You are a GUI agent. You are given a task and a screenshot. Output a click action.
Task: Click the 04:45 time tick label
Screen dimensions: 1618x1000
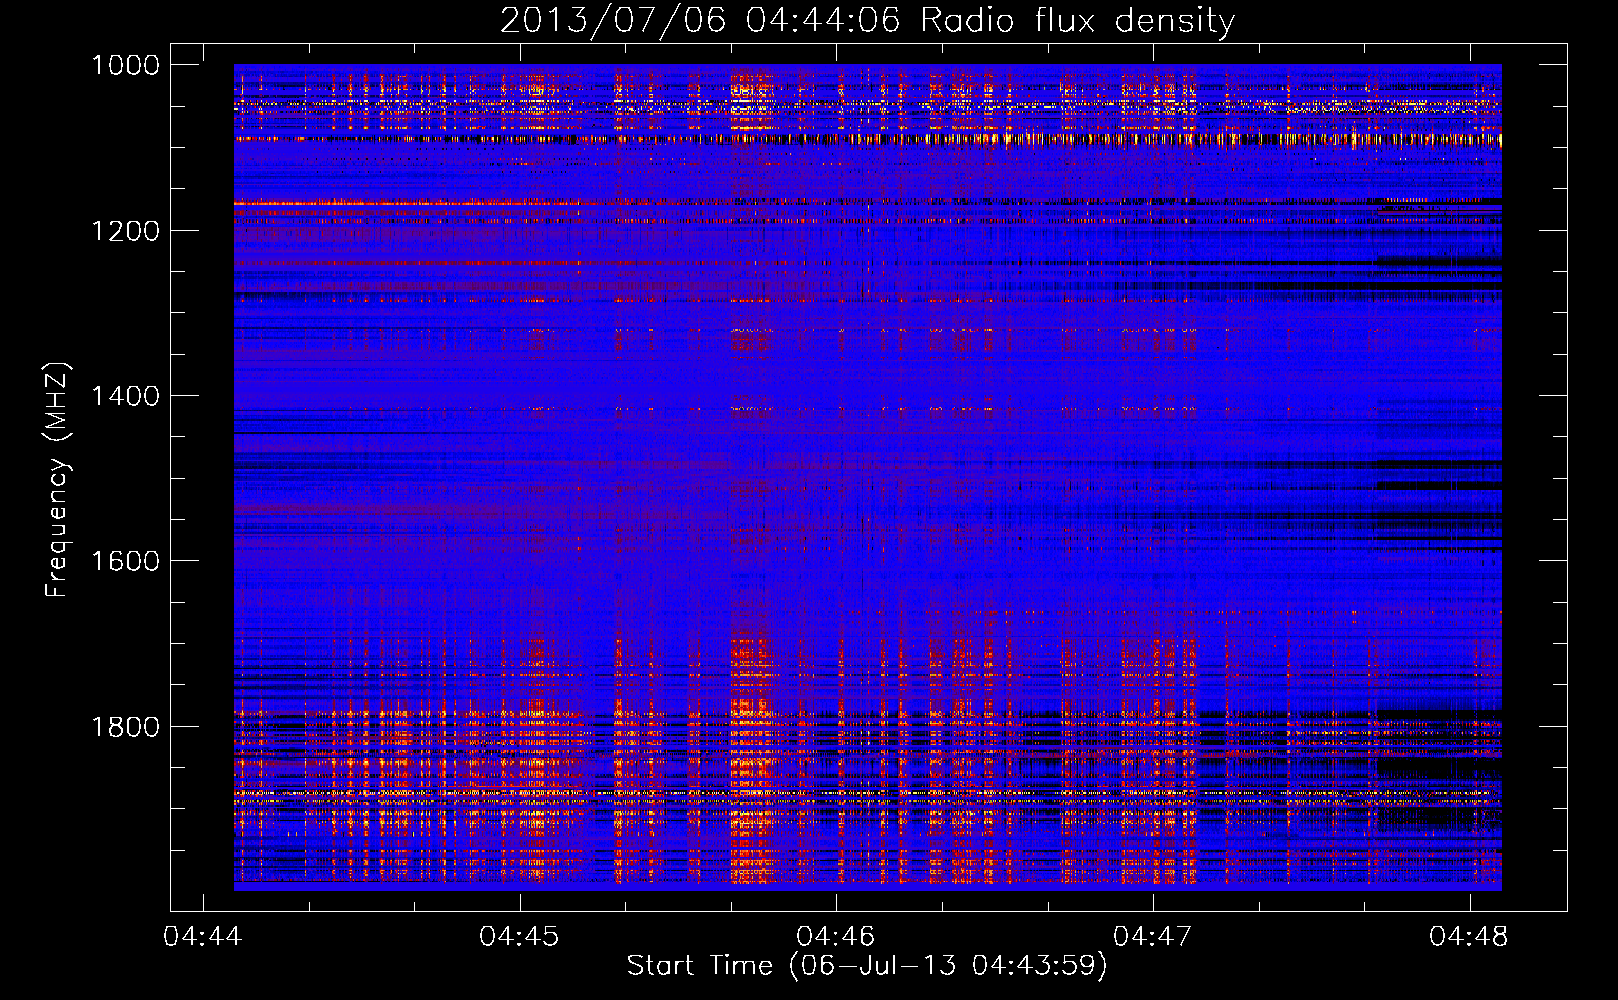(520, 936)
